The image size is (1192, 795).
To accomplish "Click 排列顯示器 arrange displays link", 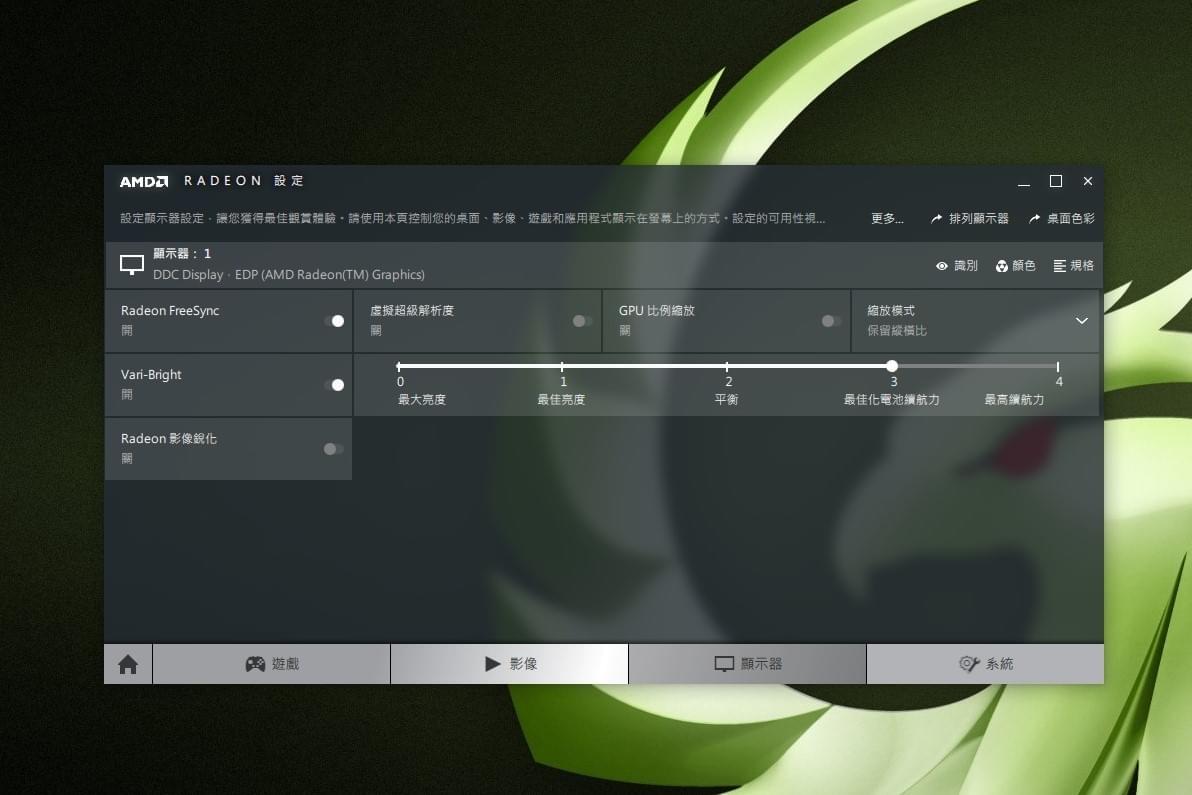I will [970, 219].
